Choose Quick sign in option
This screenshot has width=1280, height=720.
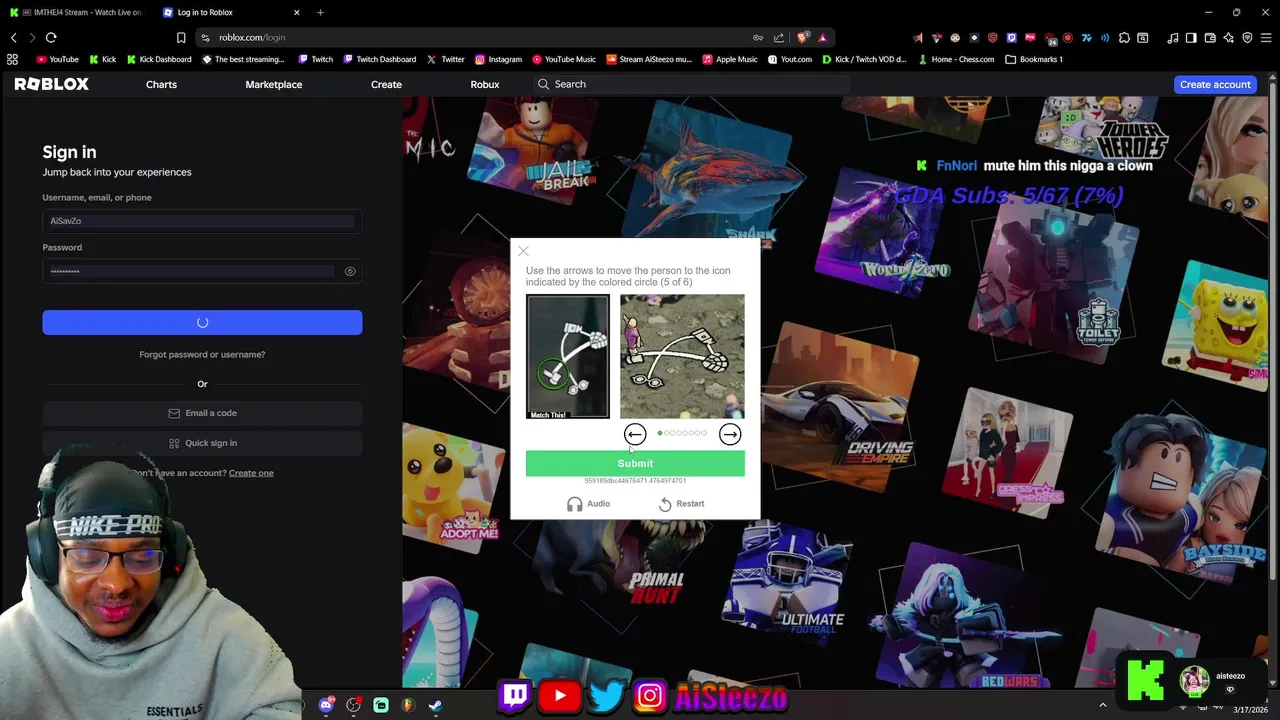tap(202, 443)
